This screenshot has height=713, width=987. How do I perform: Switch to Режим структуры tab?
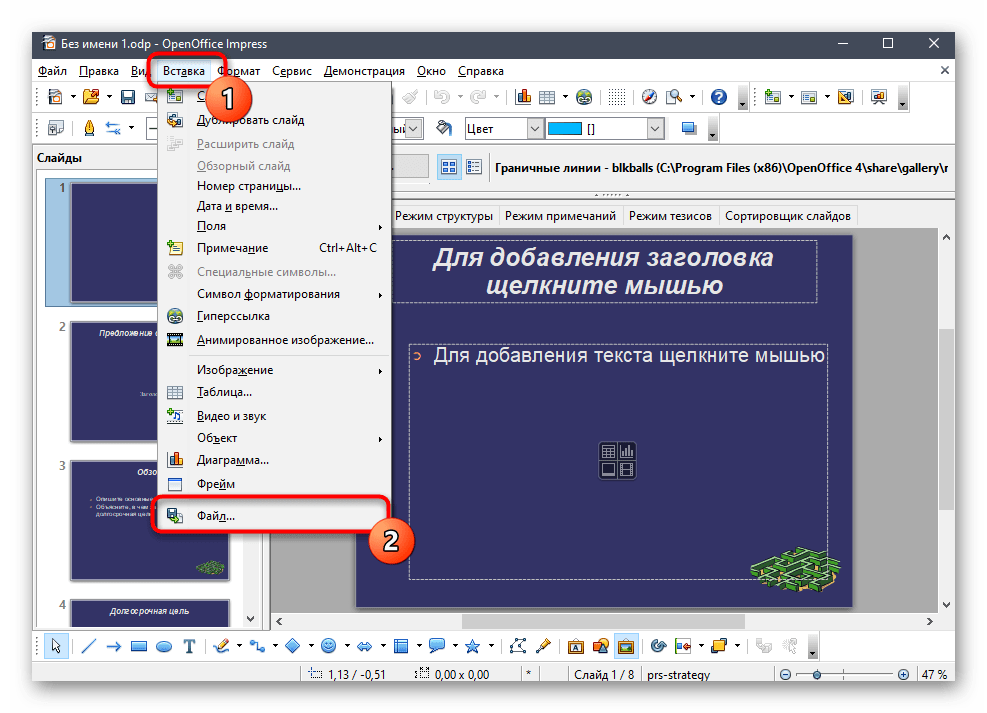tap(444, 216)
